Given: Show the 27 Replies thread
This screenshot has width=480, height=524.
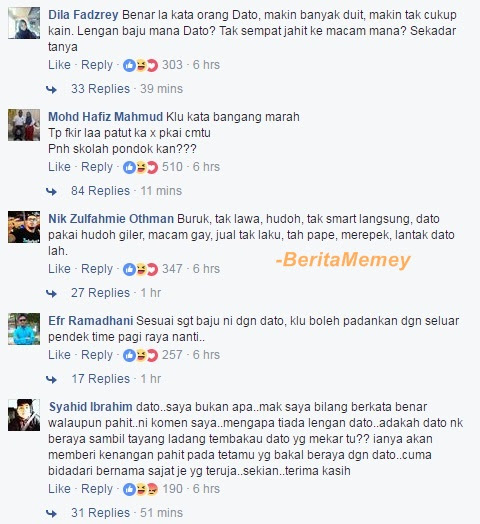Looking at the screenshot, I should pyautogui.click(x=100, y=293).
